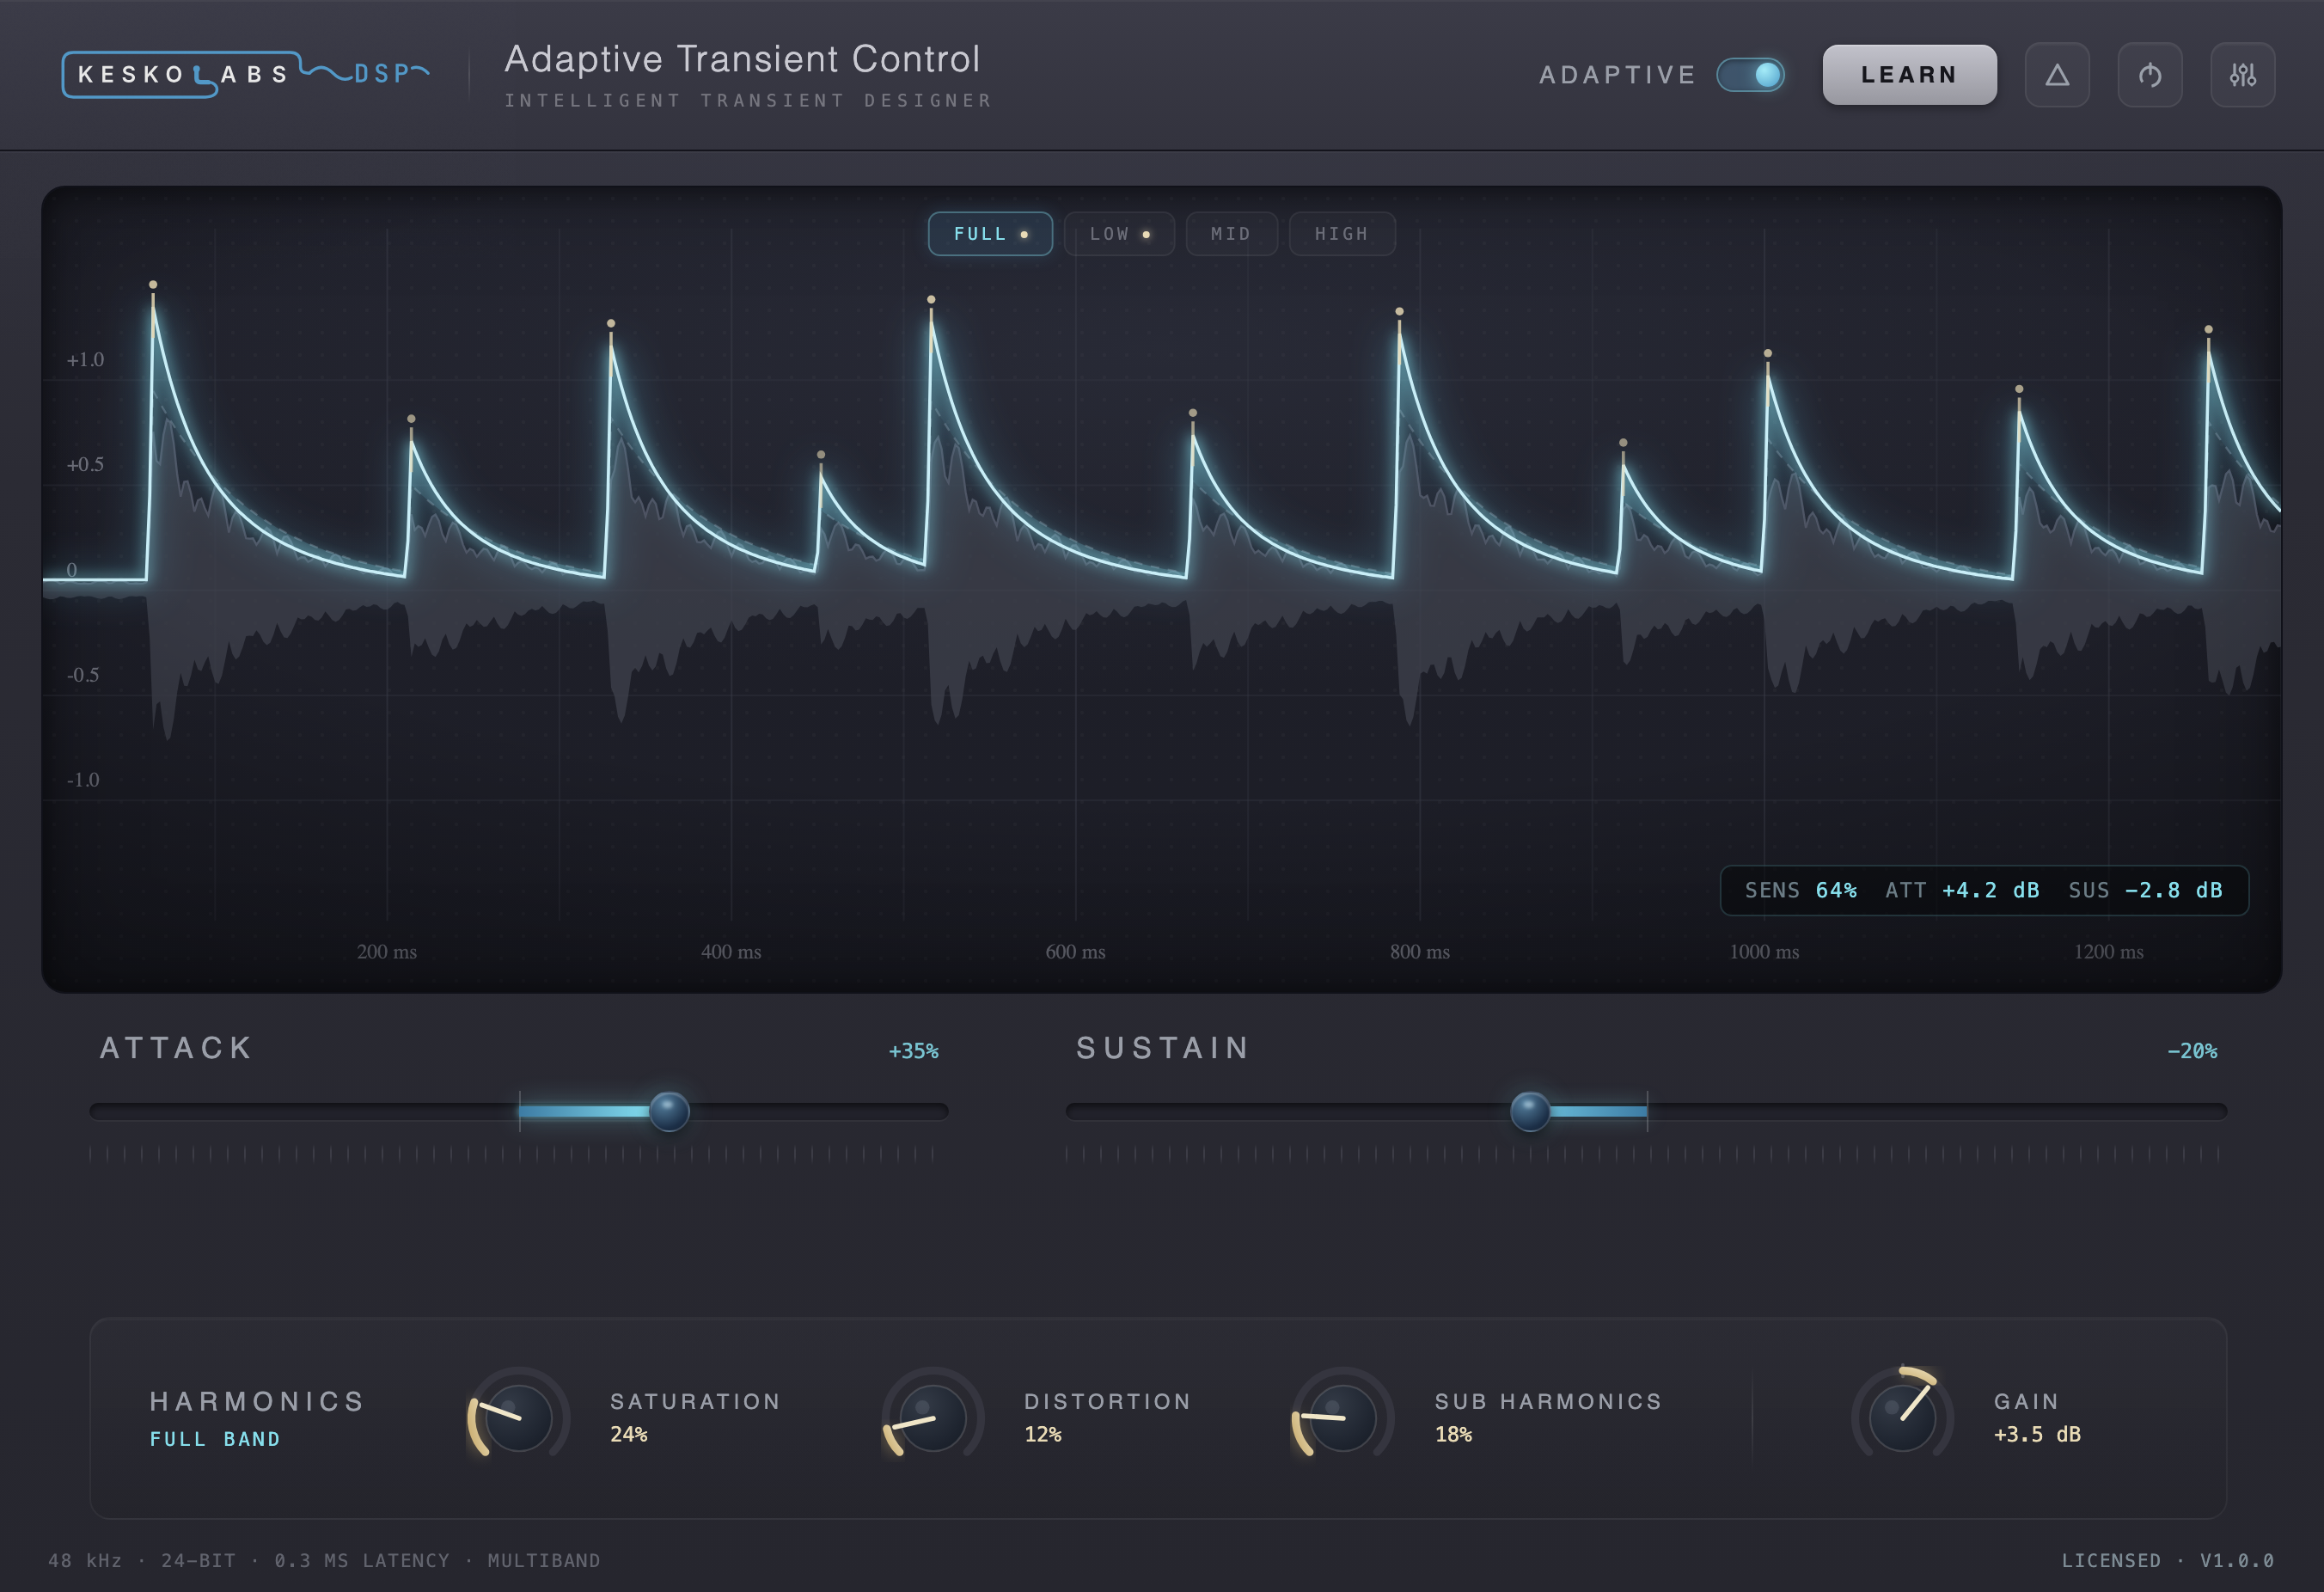
Task: Toggle the Adaptive switch
Action: 1750,75
